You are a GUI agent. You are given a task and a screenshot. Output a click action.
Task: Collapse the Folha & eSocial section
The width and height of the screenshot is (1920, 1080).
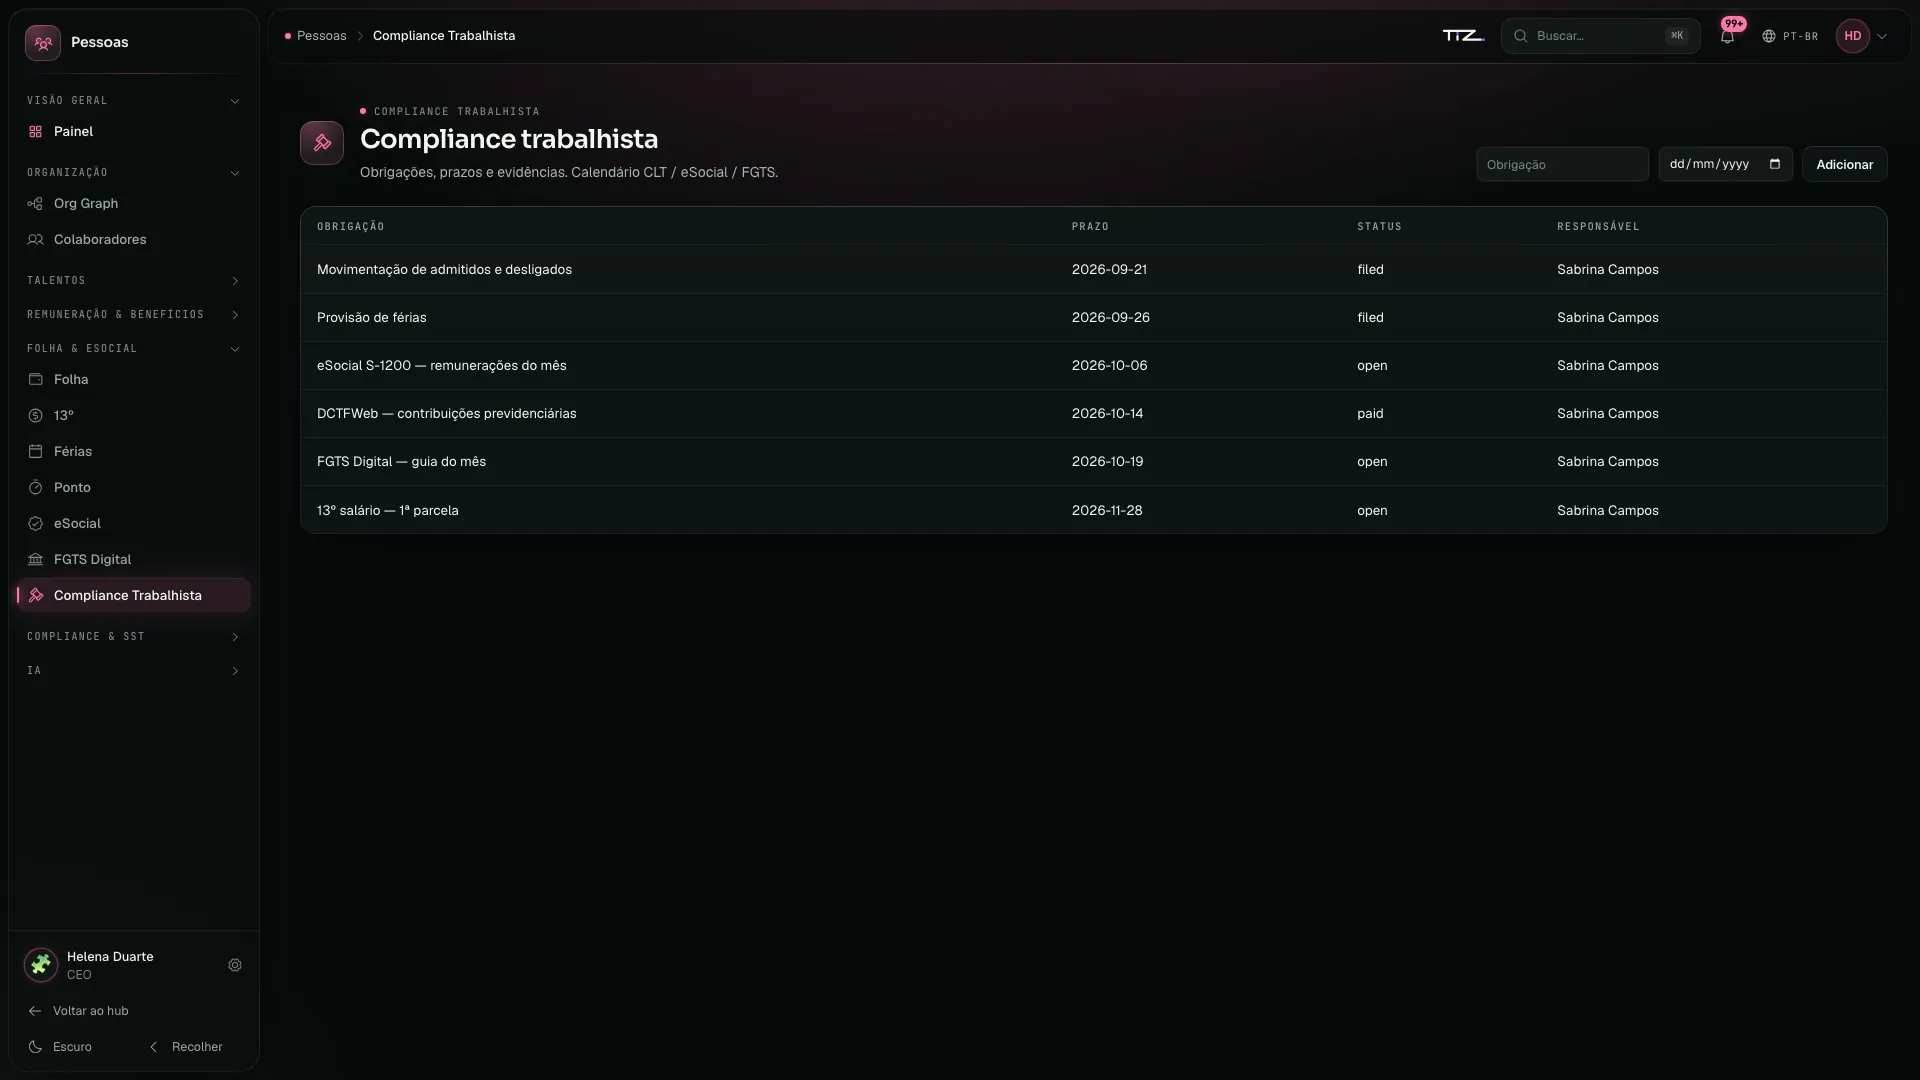pyautogui.click(x=133, y=349)
